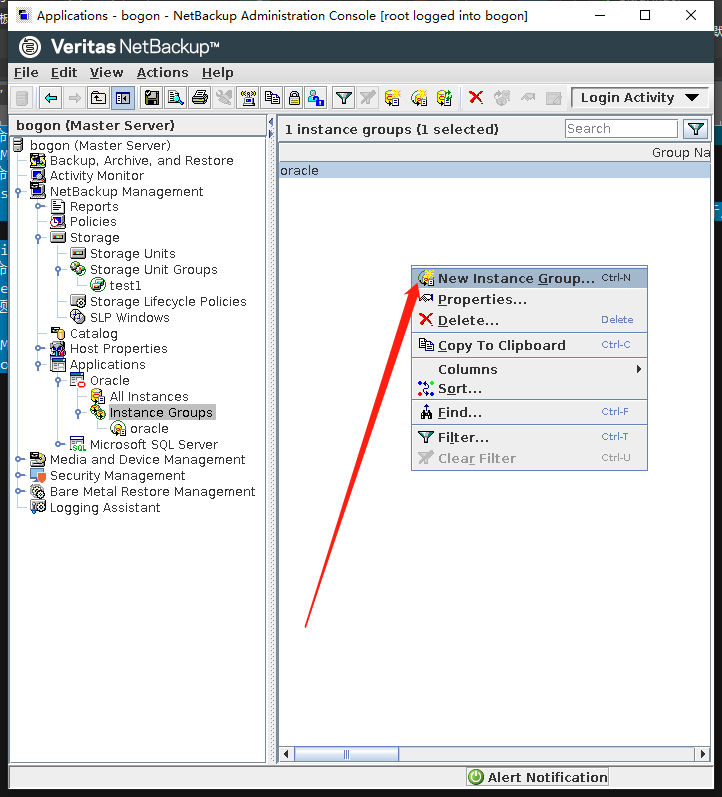
Task: Click the up-one-level folder icon
Action: [98, 98]
